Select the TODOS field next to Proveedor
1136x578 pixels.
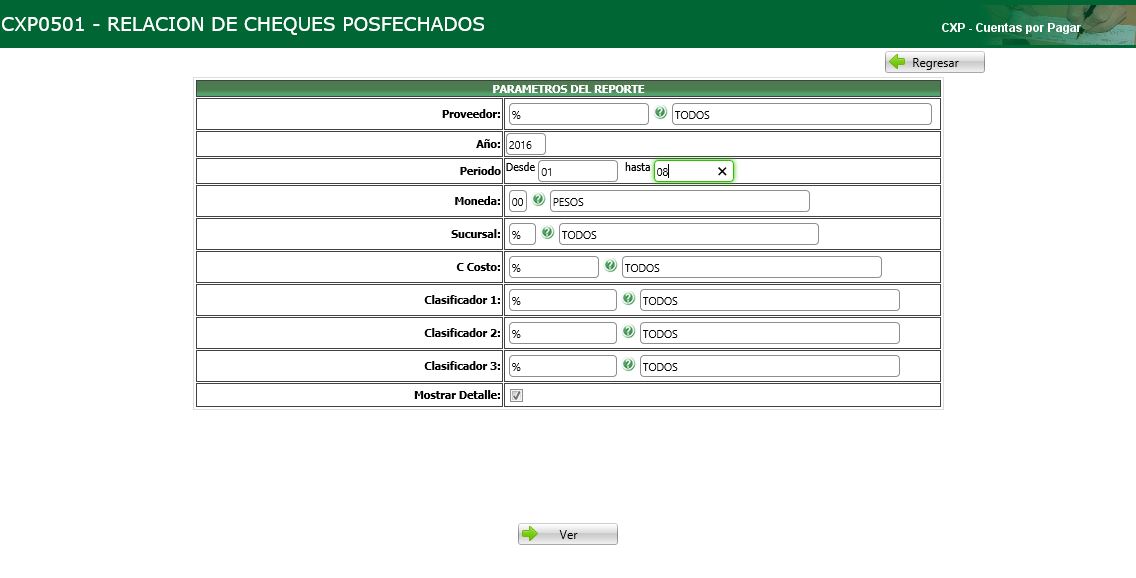tap(805, 113)
